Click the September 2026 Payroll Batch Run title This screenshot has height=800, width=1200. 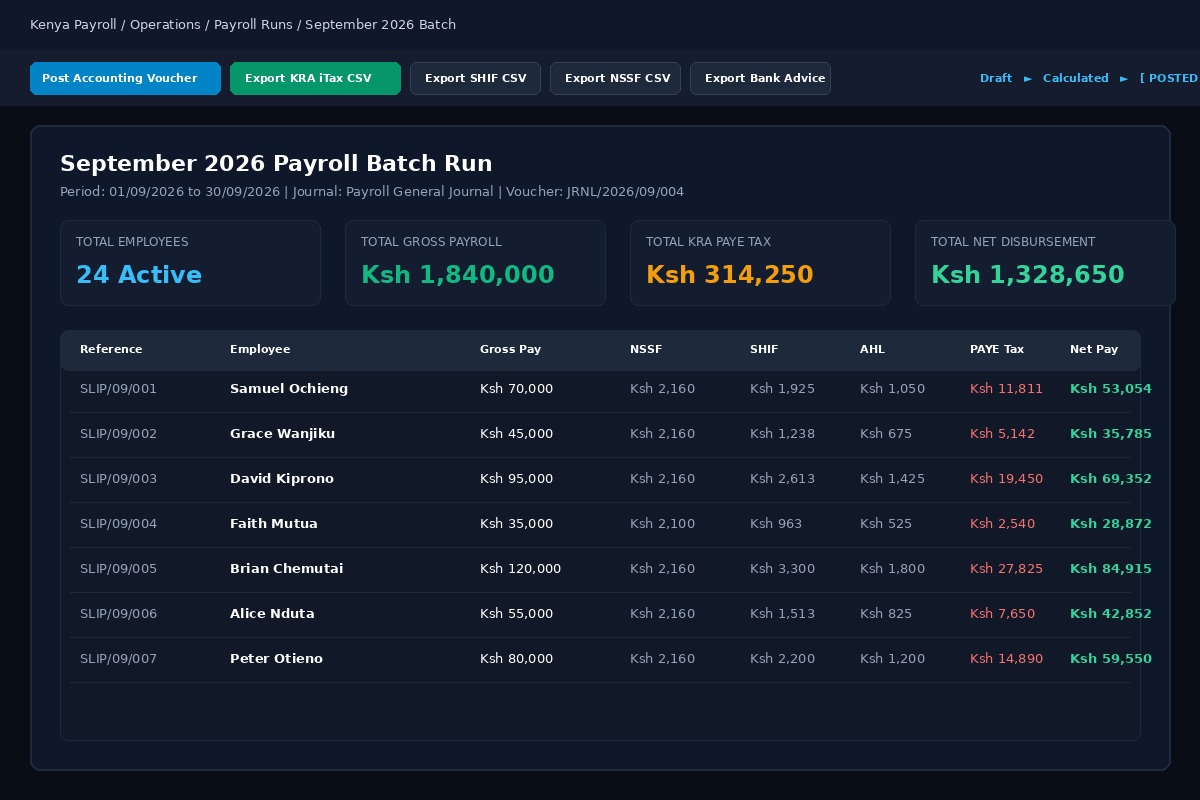(x=276, y=164)
